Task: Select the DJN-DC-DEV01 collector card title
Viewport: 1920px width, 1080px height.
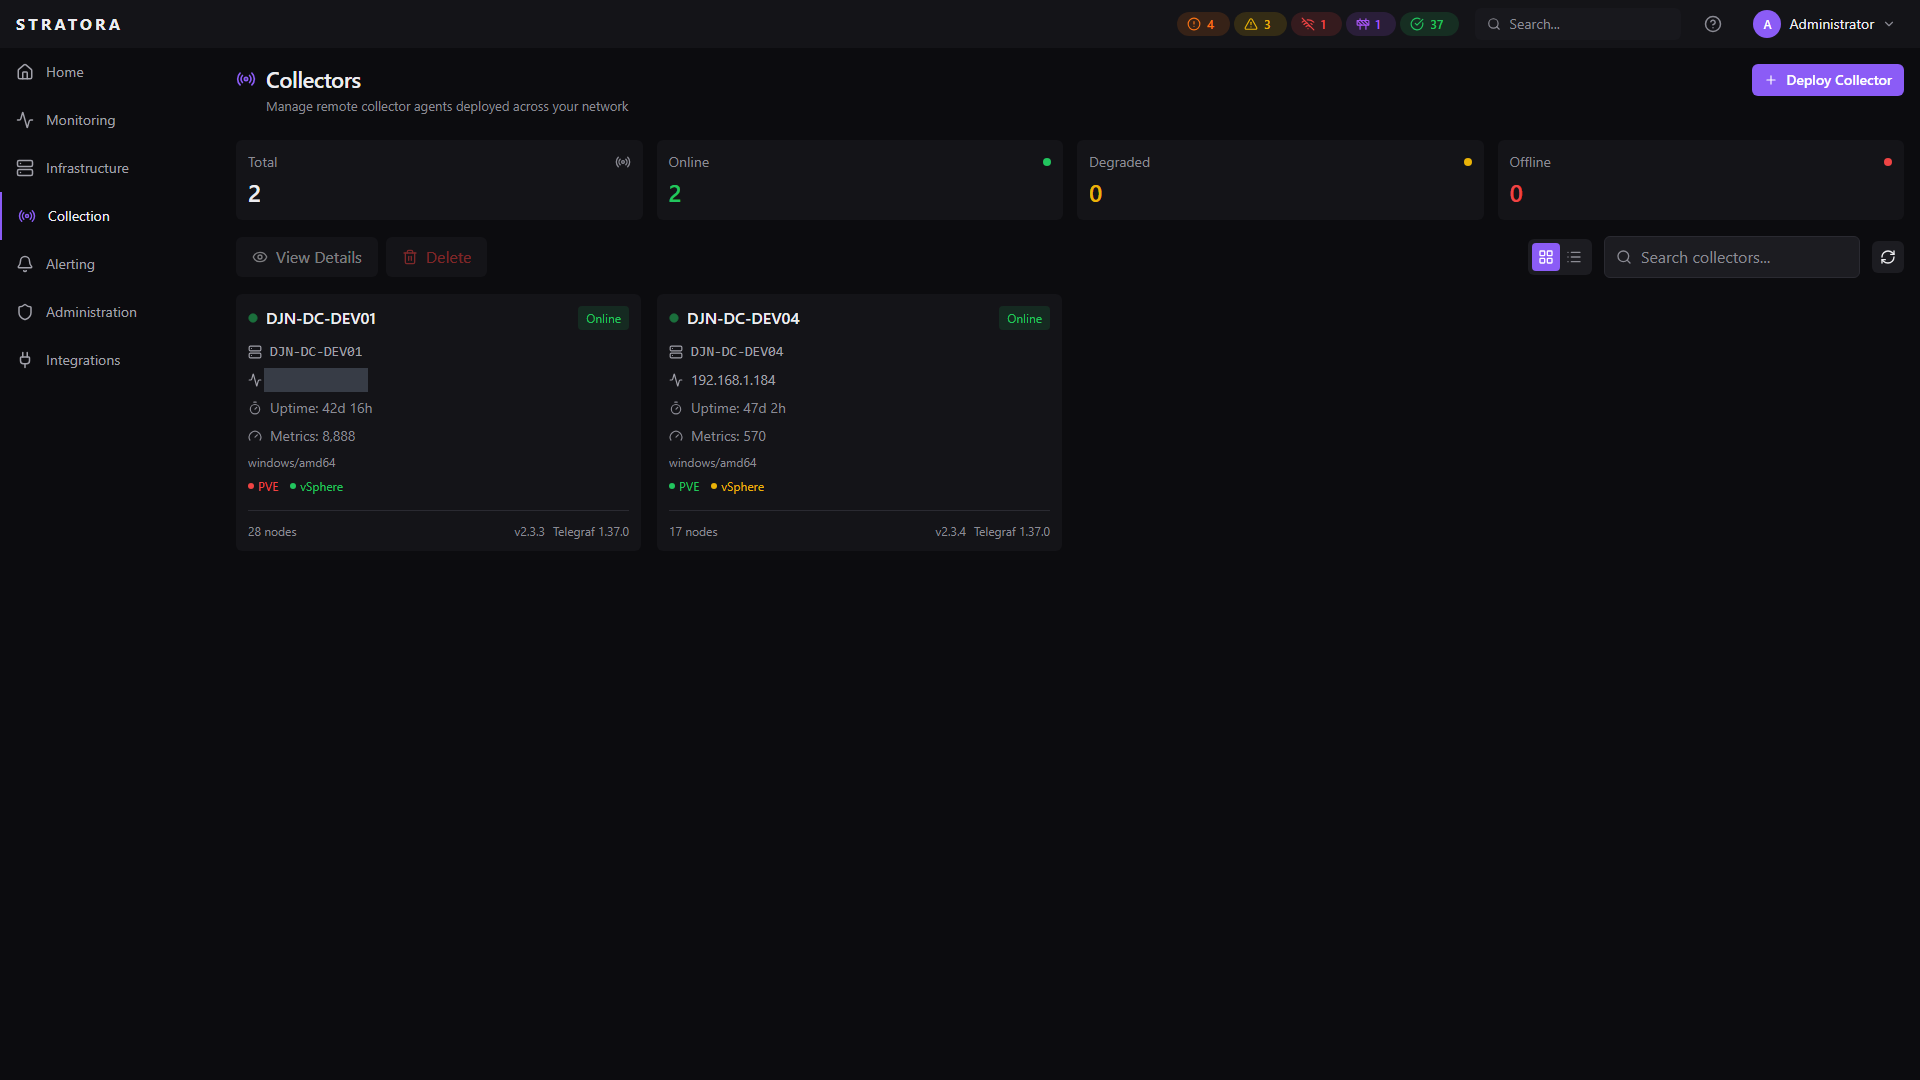Action: [321, 318]
